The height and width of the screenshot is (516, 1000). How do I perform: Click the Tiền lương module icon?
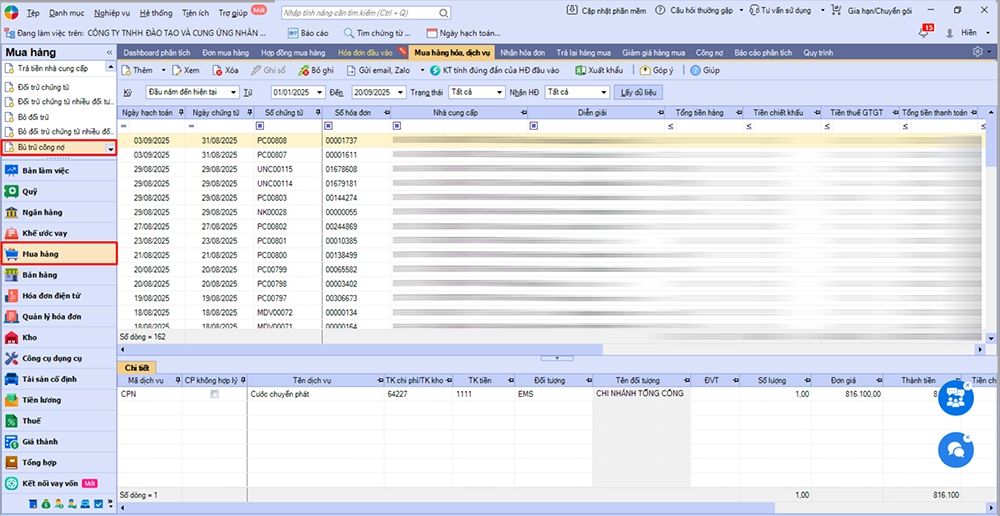(x=11, y=400)
